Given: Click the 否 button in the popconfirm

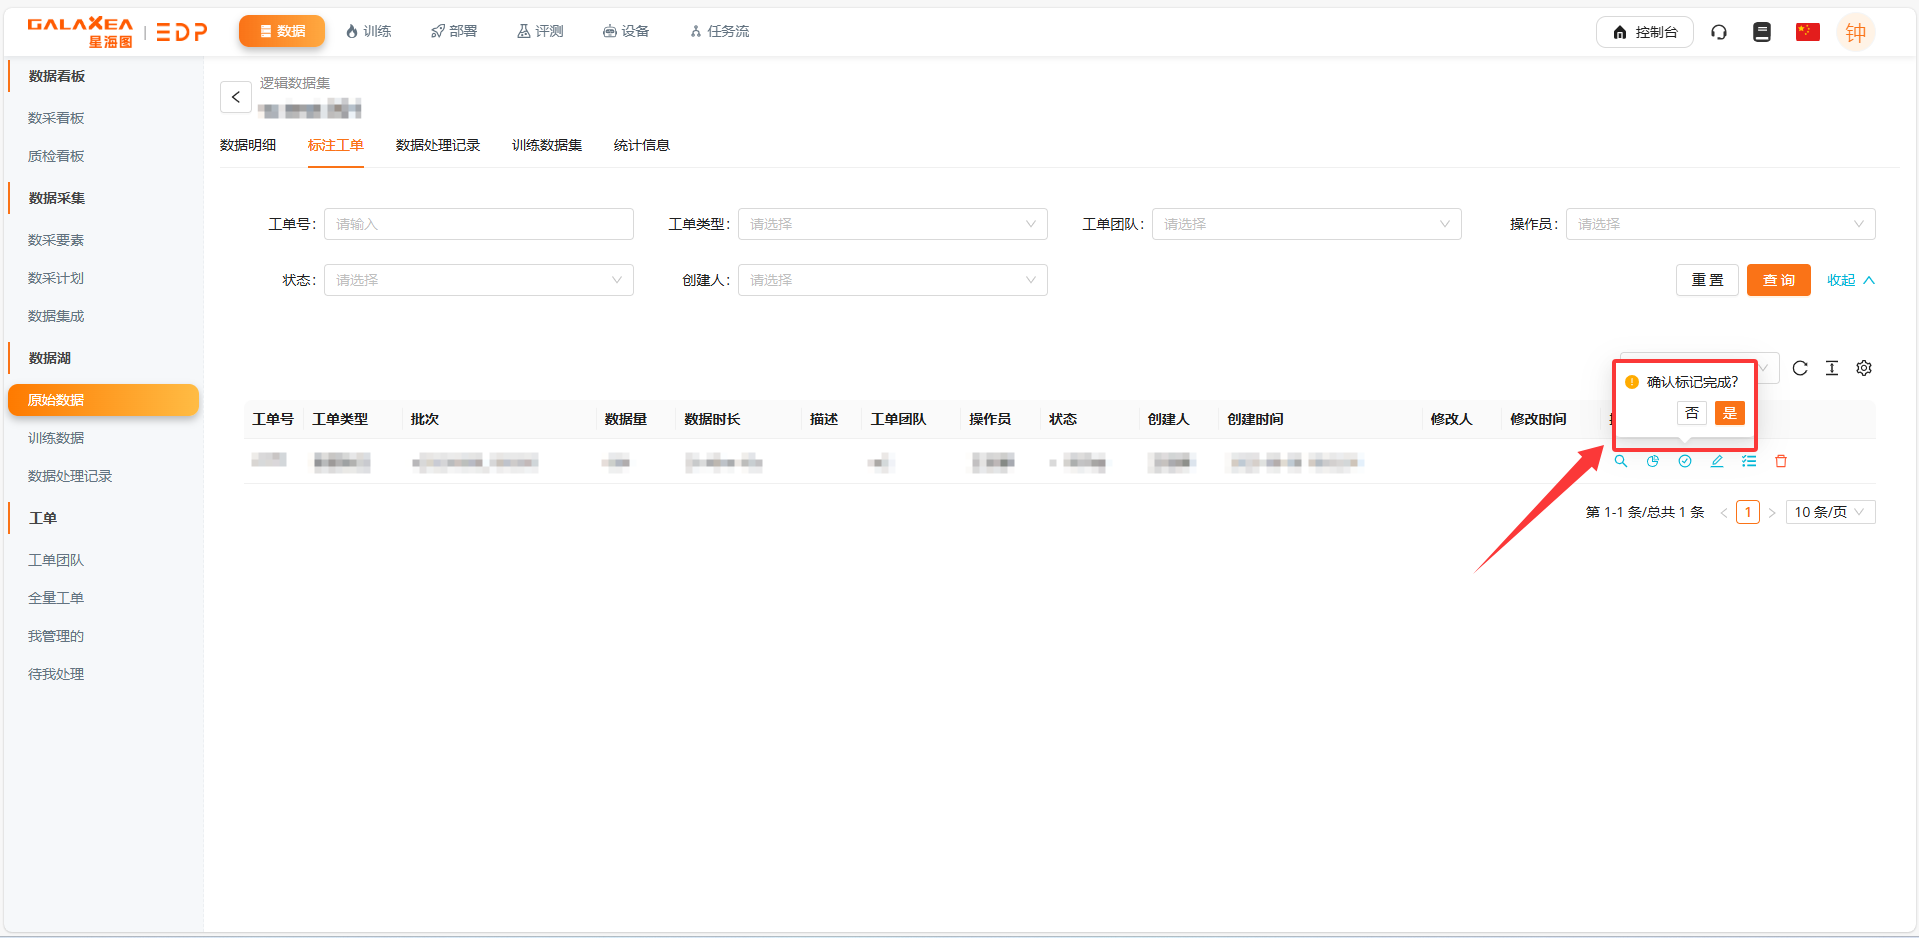Looking at the screenshot, I should 1692,413.
